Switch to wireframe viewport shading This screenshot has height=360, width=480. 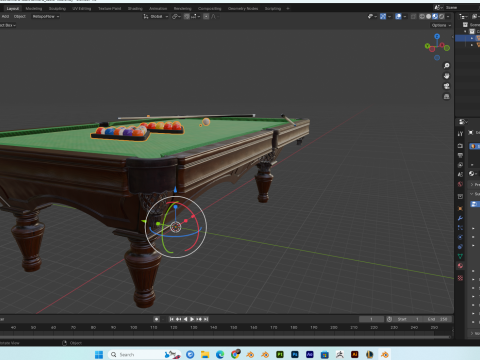pos(422,16)
